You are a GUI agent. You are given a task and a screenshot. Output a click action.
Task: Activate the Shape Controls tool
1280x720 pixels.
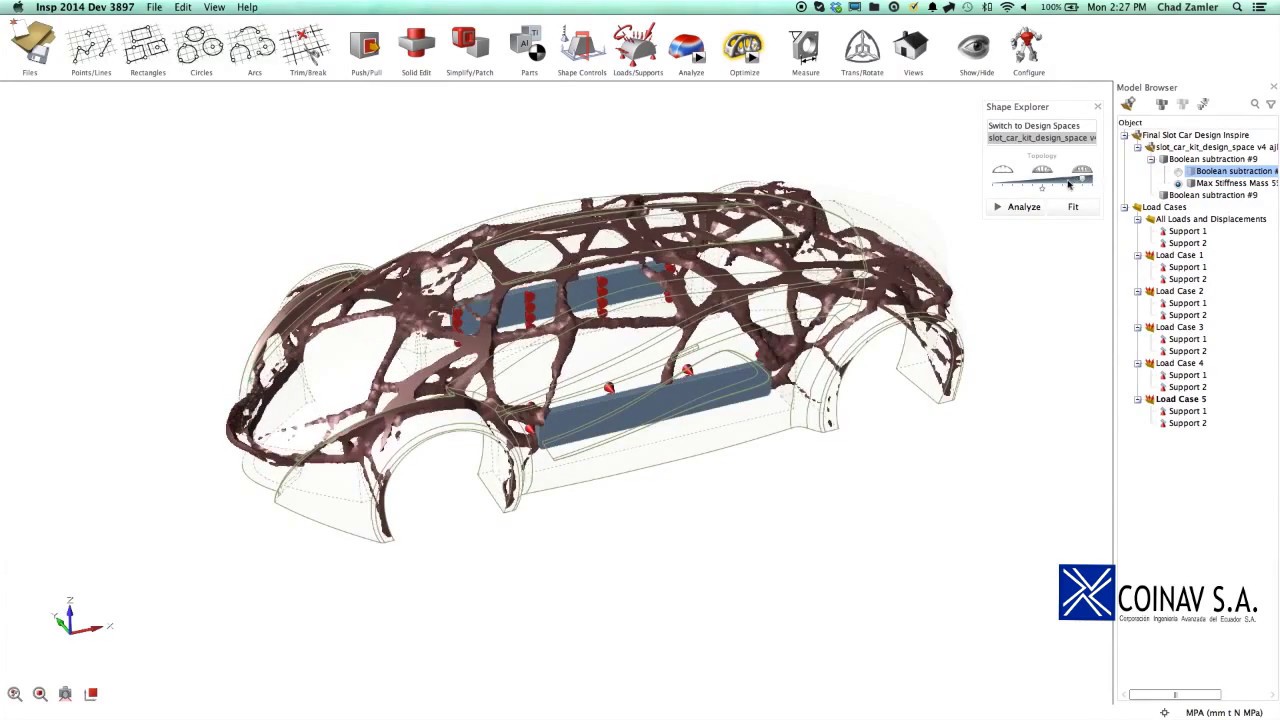point(582,51)
